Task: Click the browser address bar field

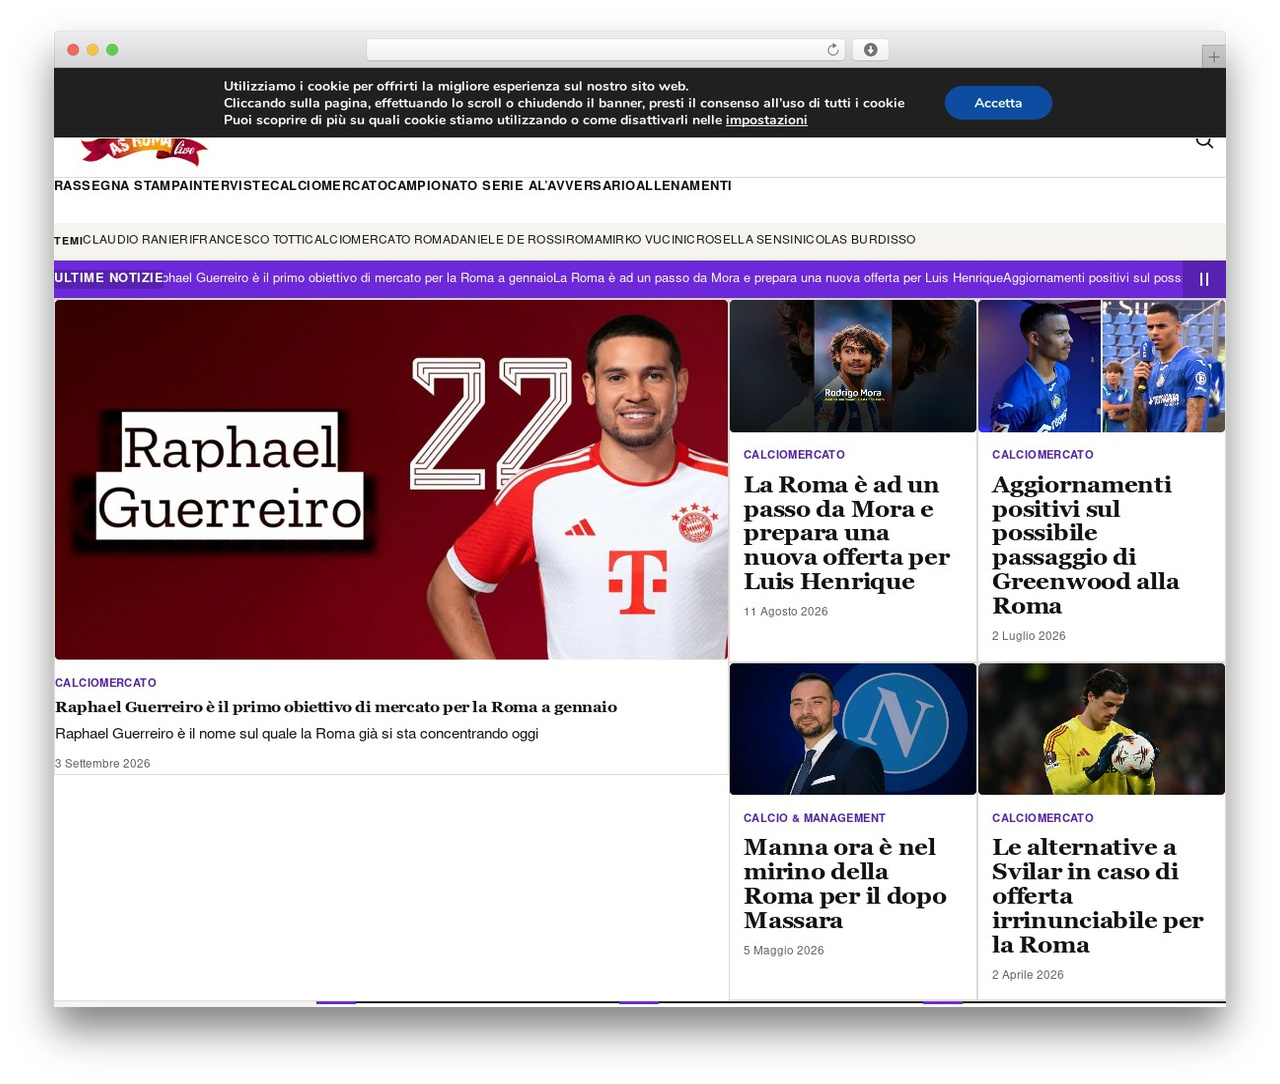Action: 606,50
